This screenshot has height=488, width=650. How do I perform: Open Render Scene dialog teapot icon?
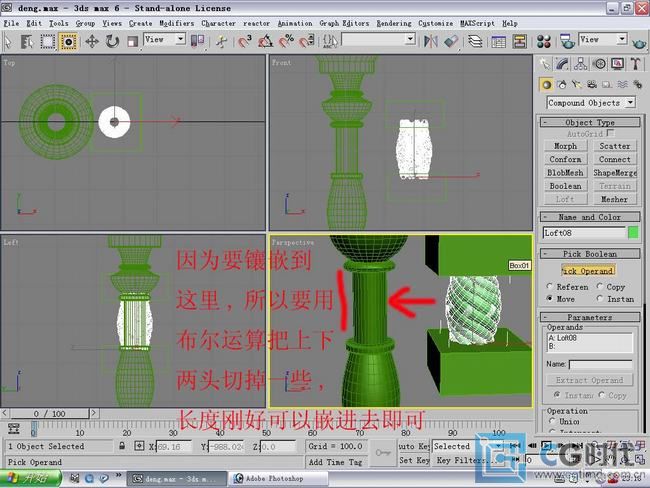pos(566,41)
